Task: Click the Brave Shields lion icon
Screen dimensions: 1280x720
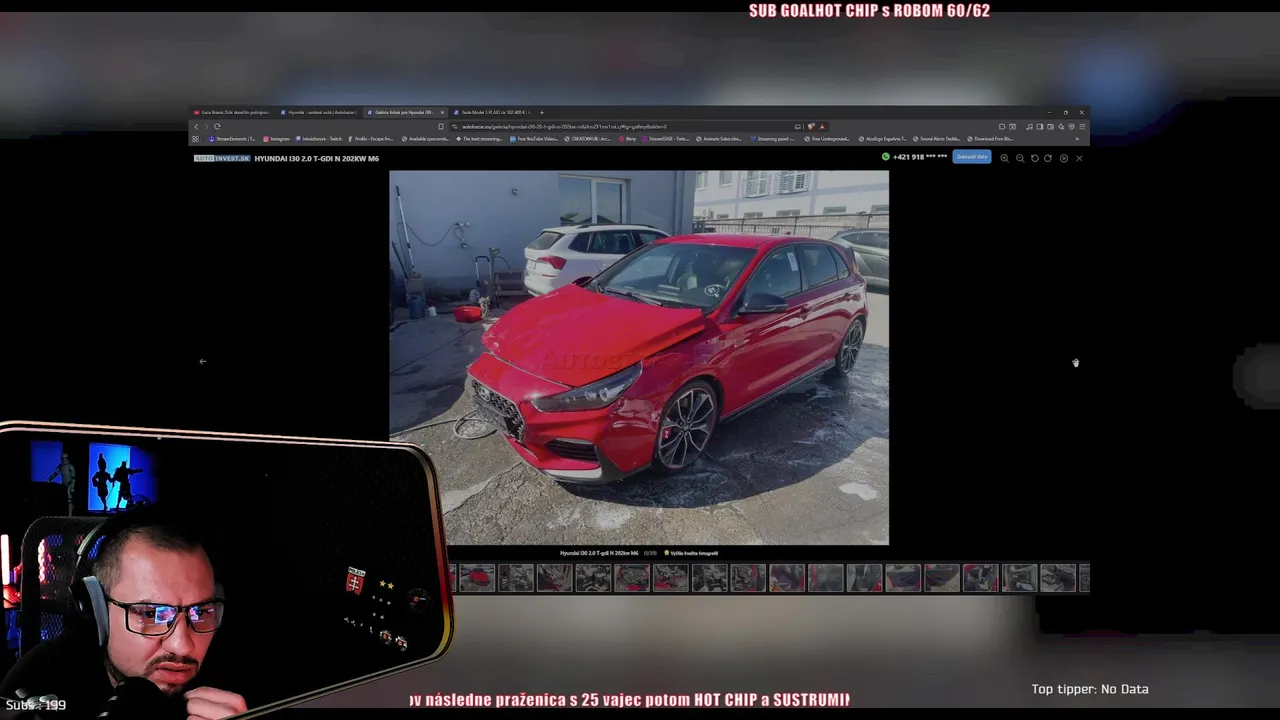Action: coord(811,127)
